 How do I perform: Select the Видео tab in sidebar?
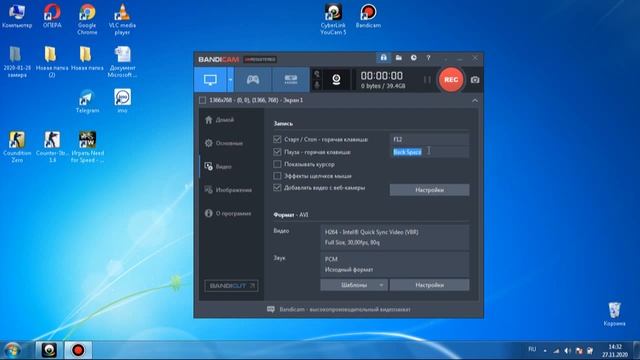219,167
